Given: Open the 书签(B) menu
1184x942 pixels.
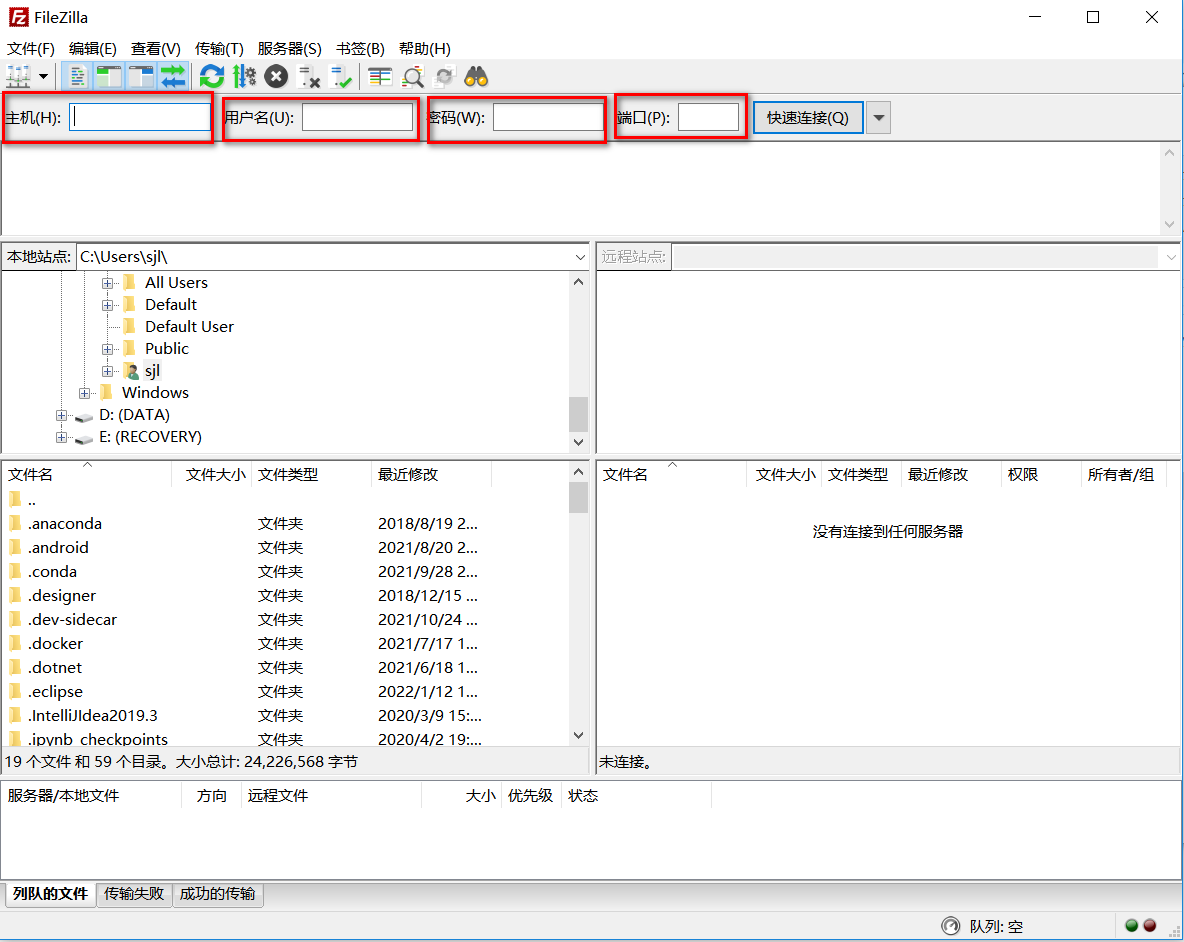Looking at the screenshot, I should 360,49.
